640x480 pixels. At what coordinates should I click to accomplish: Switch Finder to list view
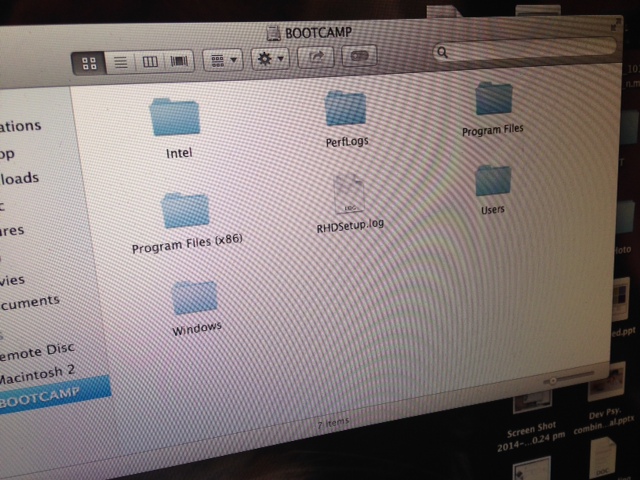pyautogui.click(x=120, y=62)
